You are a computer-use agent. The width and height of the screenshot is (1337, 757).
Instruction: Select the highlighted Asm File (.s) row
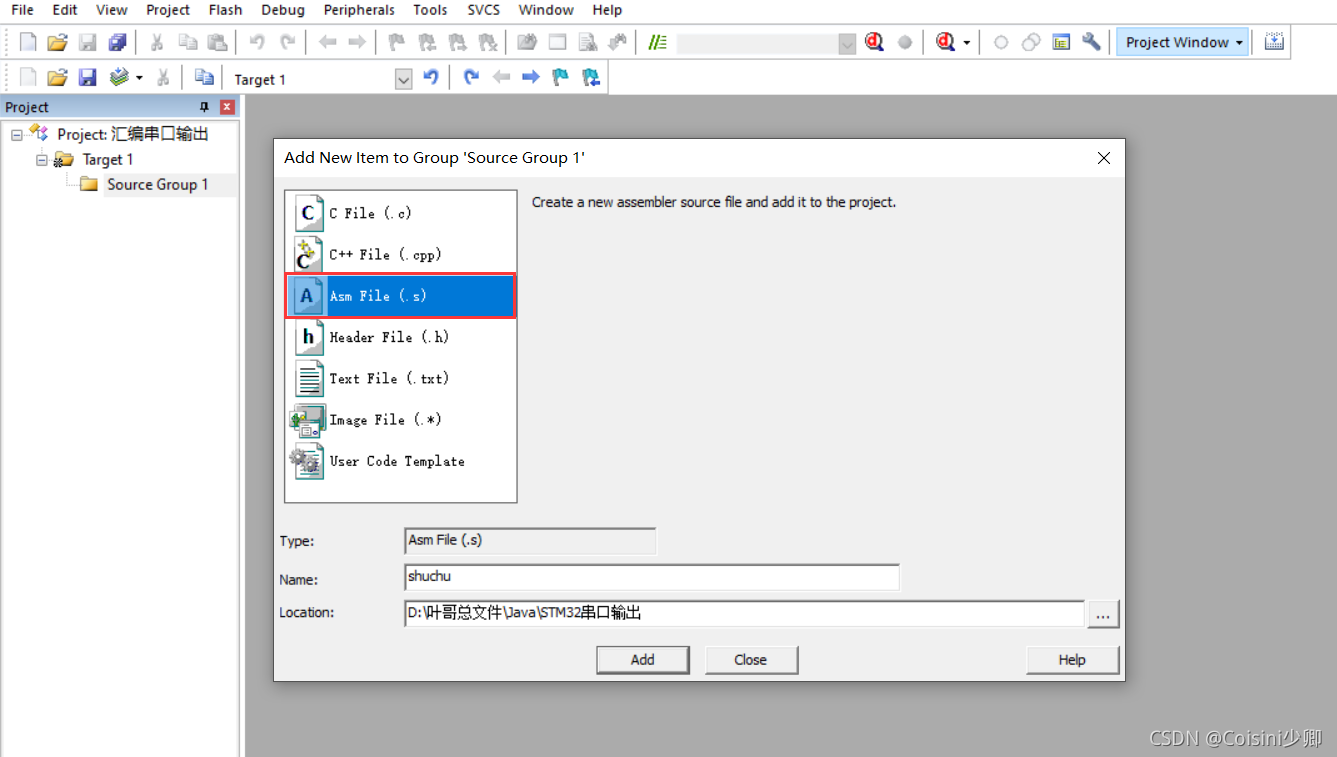tap(400, 296)
